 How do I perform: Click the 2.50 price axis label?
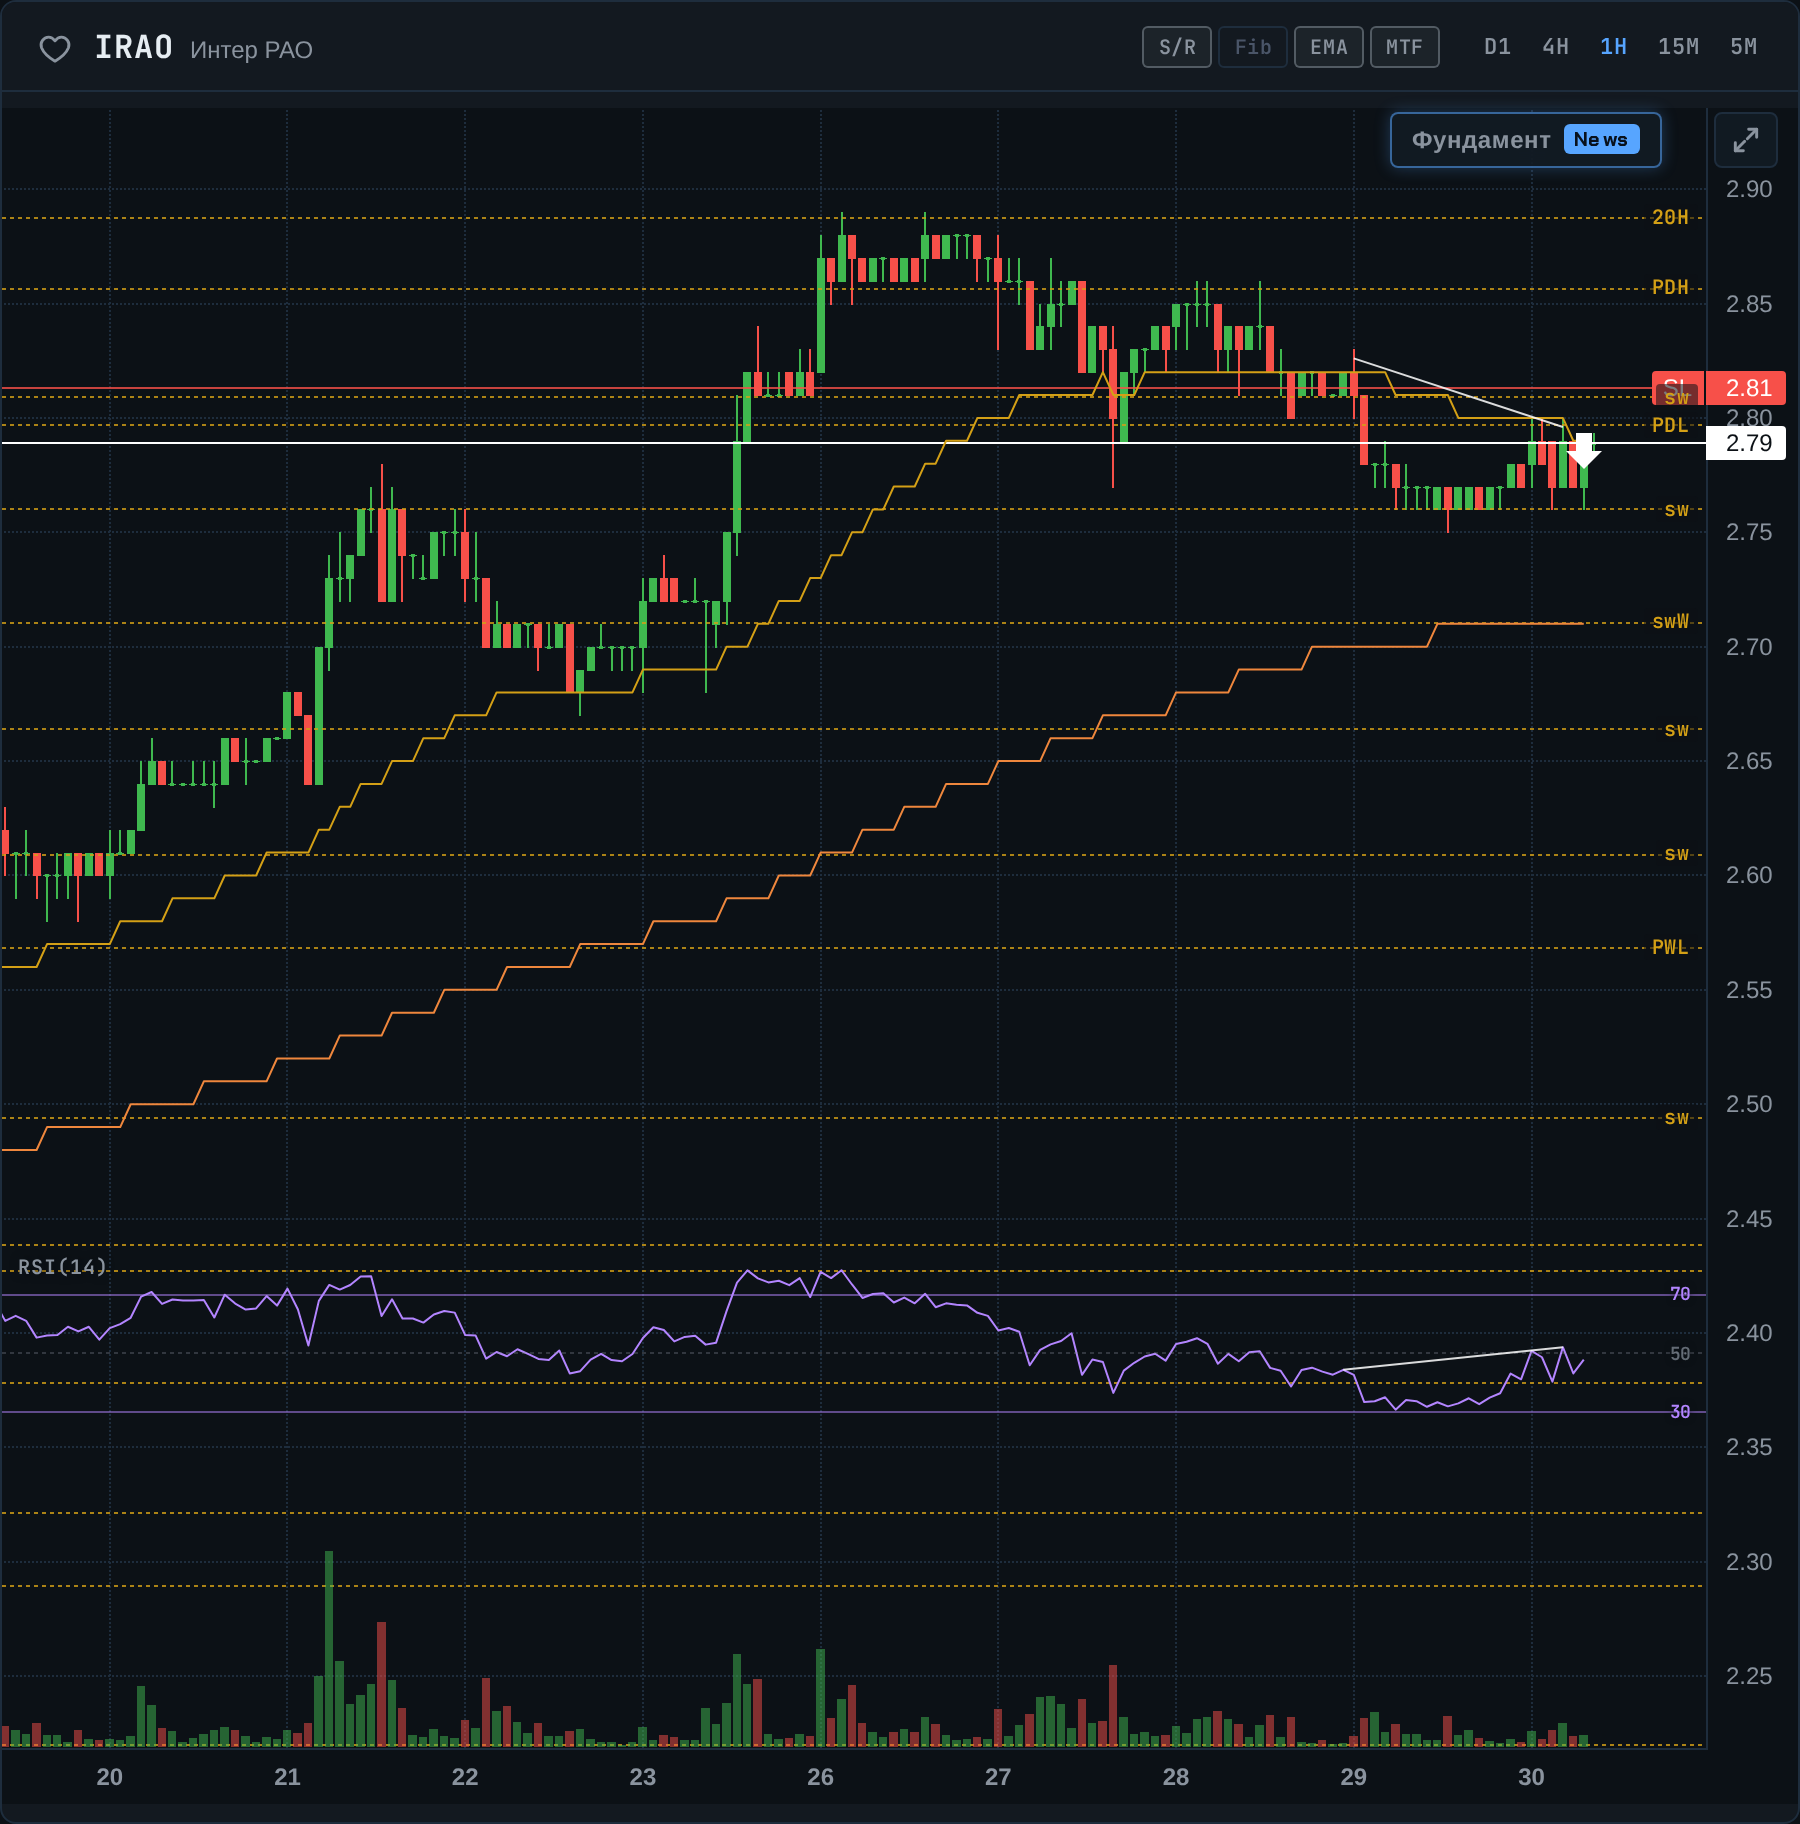coord(1748,1104)
